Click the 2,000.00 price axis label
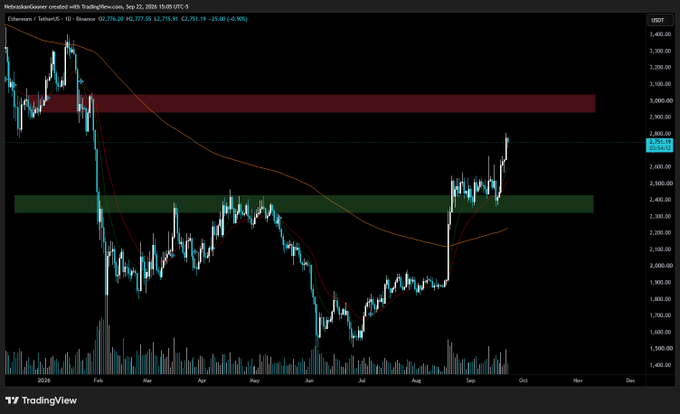 (x=661, y=265)
